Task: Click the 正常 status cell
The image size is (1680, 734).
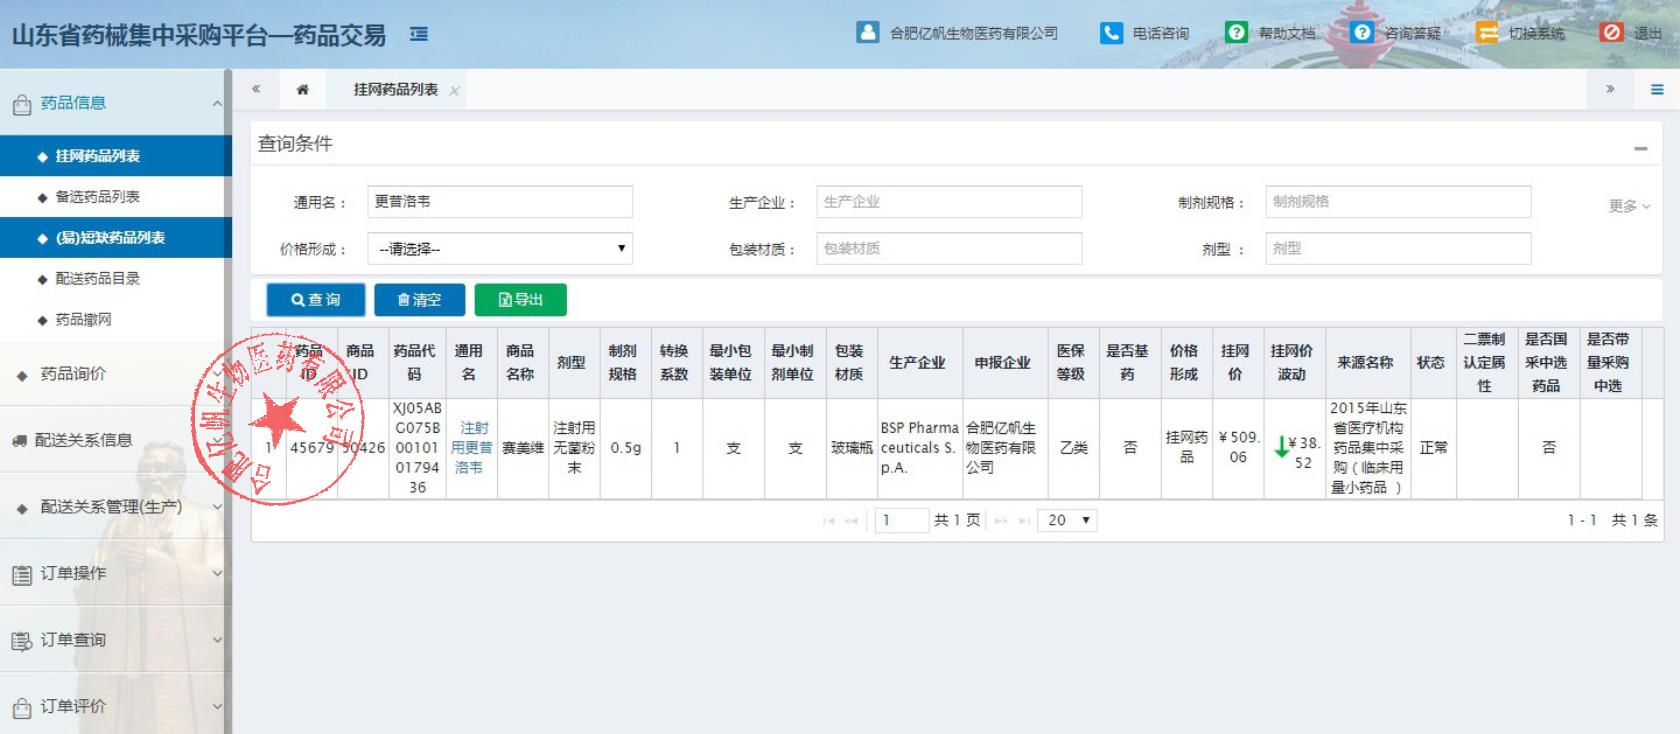Action: 1433,448
